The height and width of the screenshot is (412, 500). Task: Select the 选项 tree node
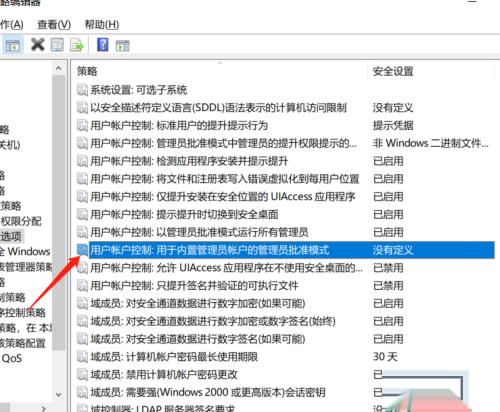pyautogui.click(x=11, y=236)
